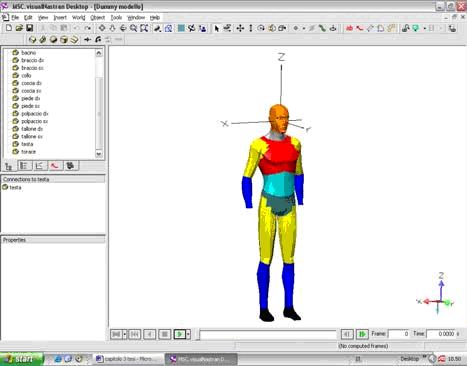
Task: Select the 'testa' body in tree
Action: (x=27, y=144)
